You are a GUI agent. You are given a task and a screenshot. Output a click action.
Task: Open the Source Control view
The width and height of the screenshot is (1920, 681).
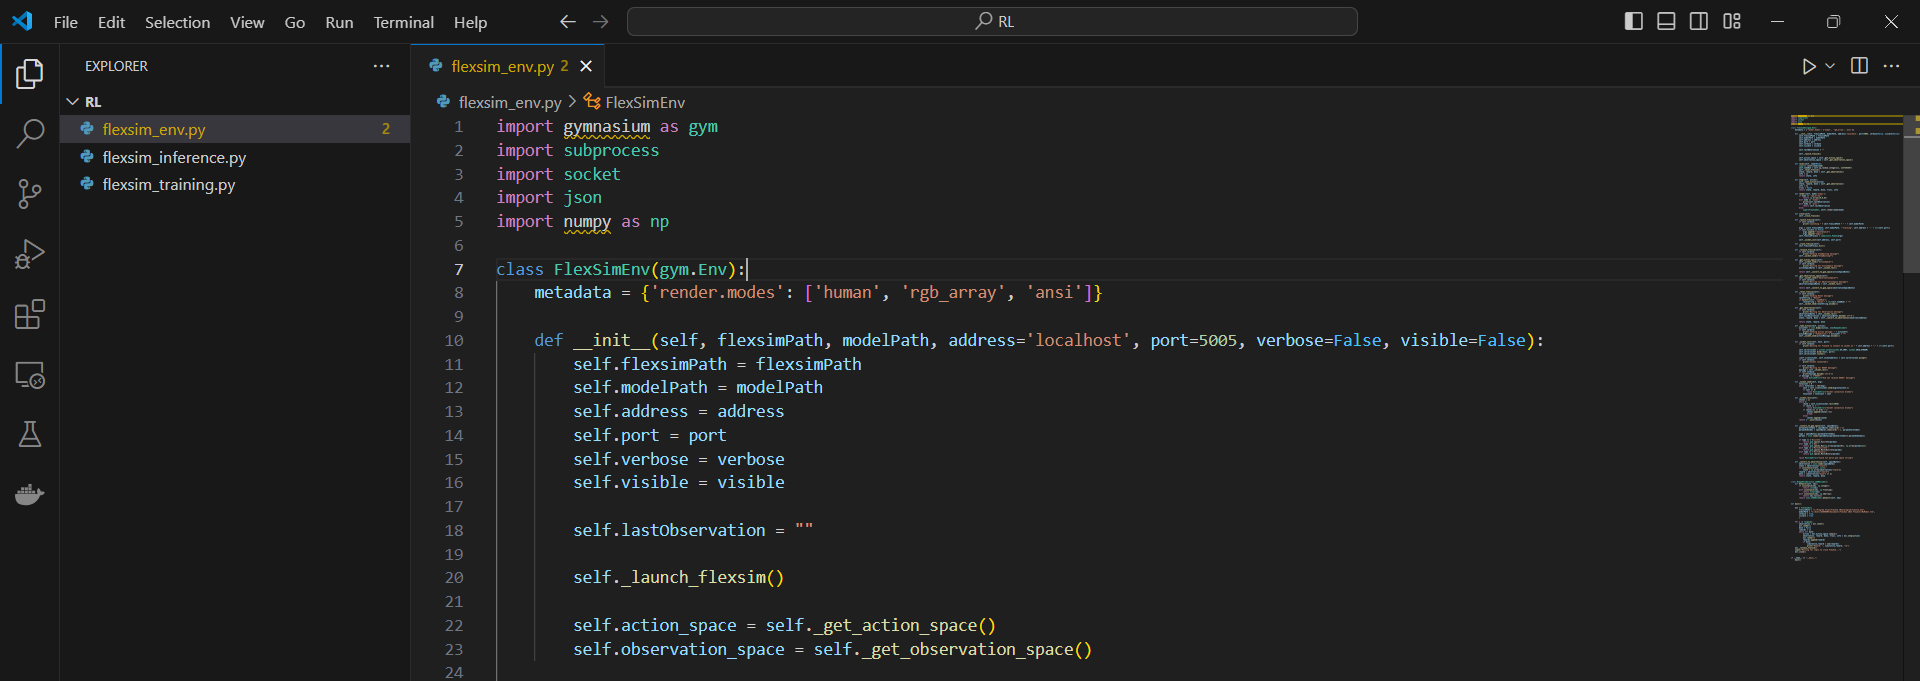(30, 194)
